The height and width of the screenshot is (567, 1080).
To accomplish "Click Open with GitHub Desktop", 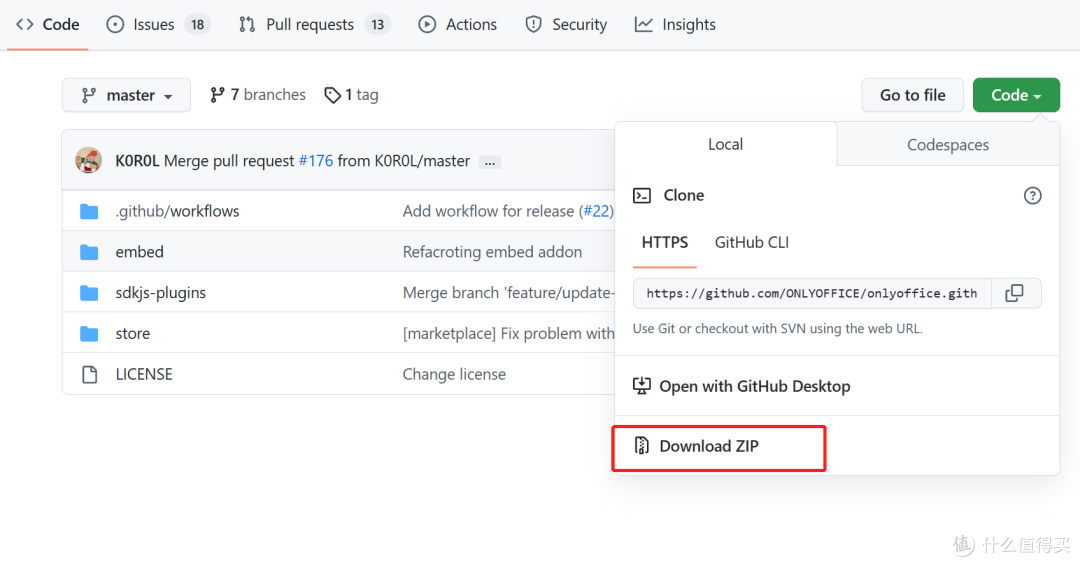I will pos(754,386).
